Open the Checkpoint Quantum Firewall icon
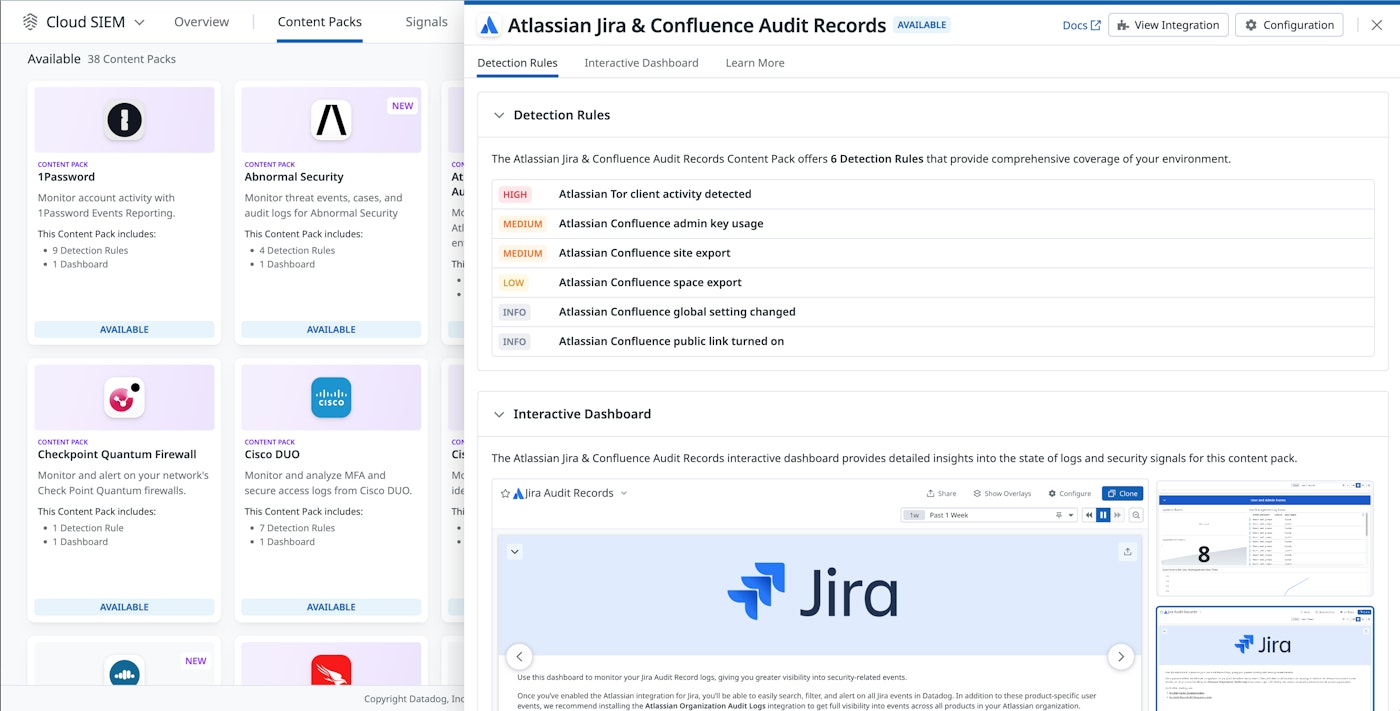 click(x=125, y=397)
